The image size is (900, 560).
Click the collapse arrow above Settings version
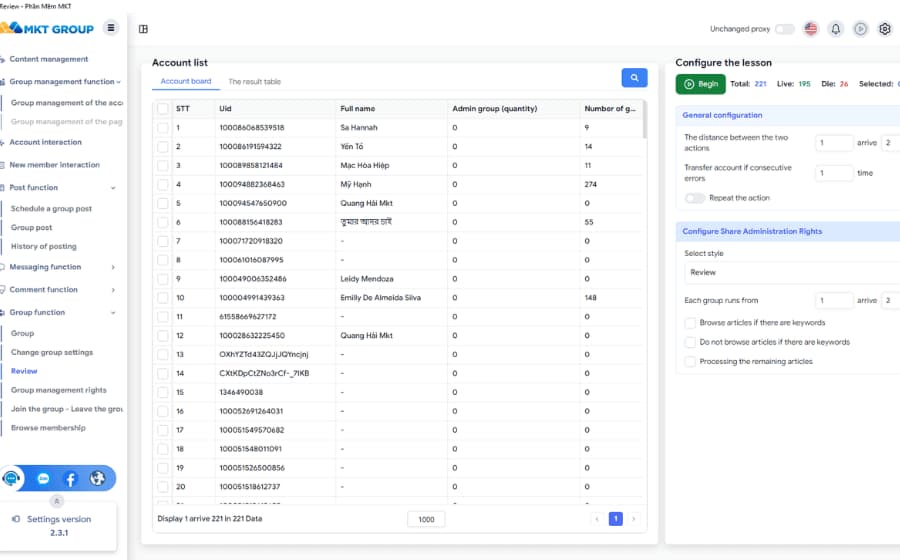point(57,501)
